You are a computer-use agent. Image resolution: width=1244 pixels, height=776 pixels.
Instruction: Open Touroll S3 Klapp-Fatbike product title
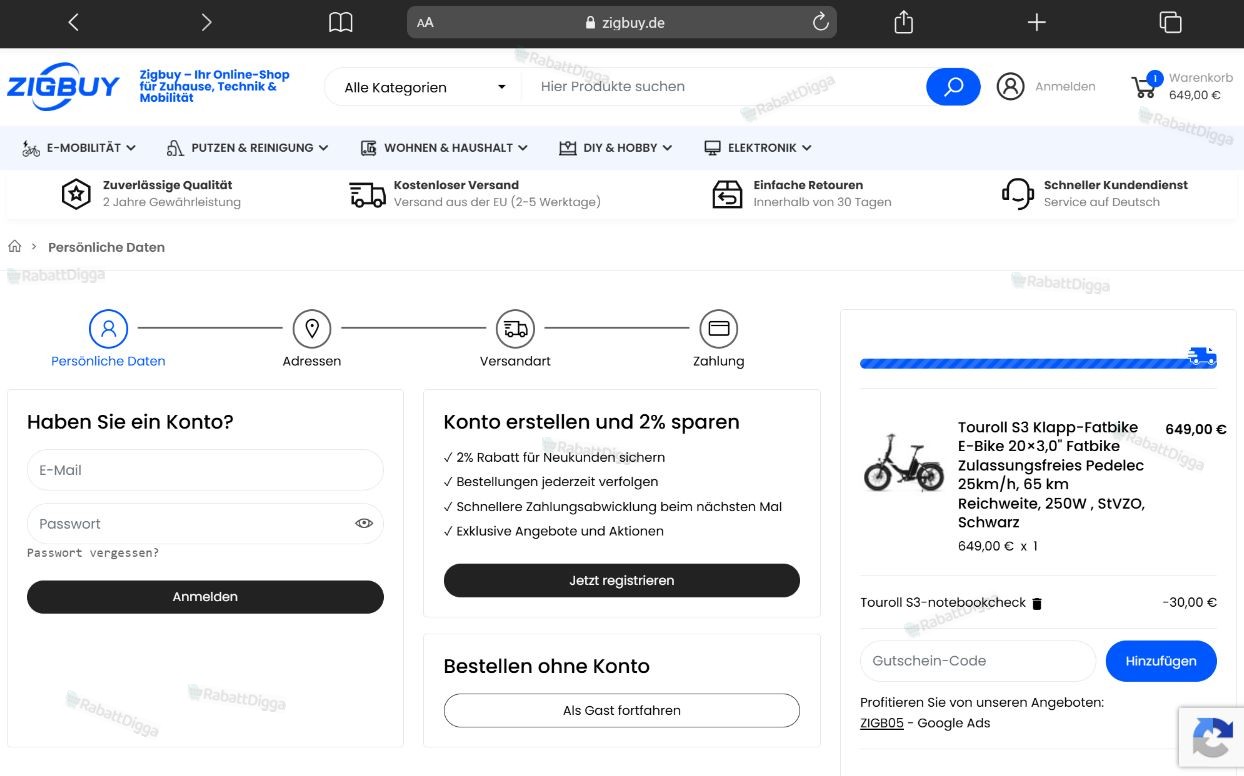[x=1053, y=475]
